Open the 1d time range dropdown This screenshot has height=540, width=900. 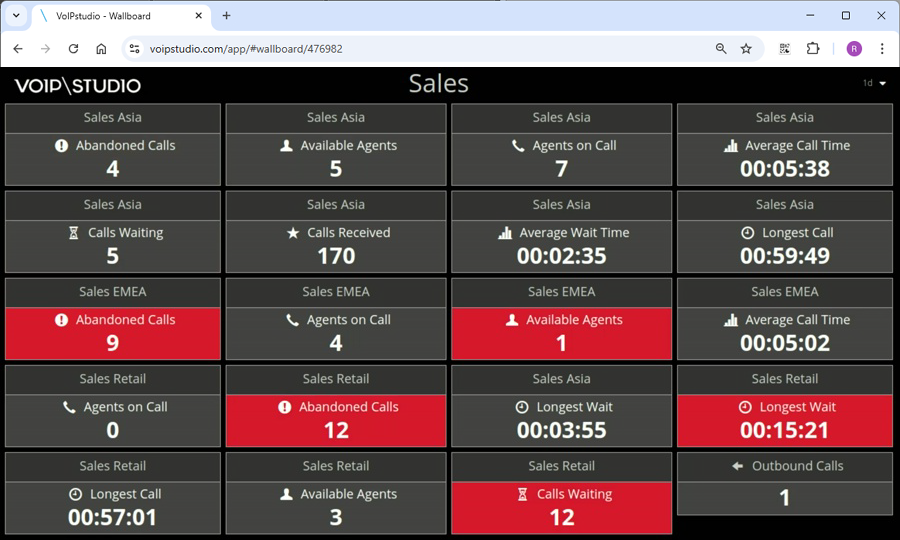tap(874, 84)
